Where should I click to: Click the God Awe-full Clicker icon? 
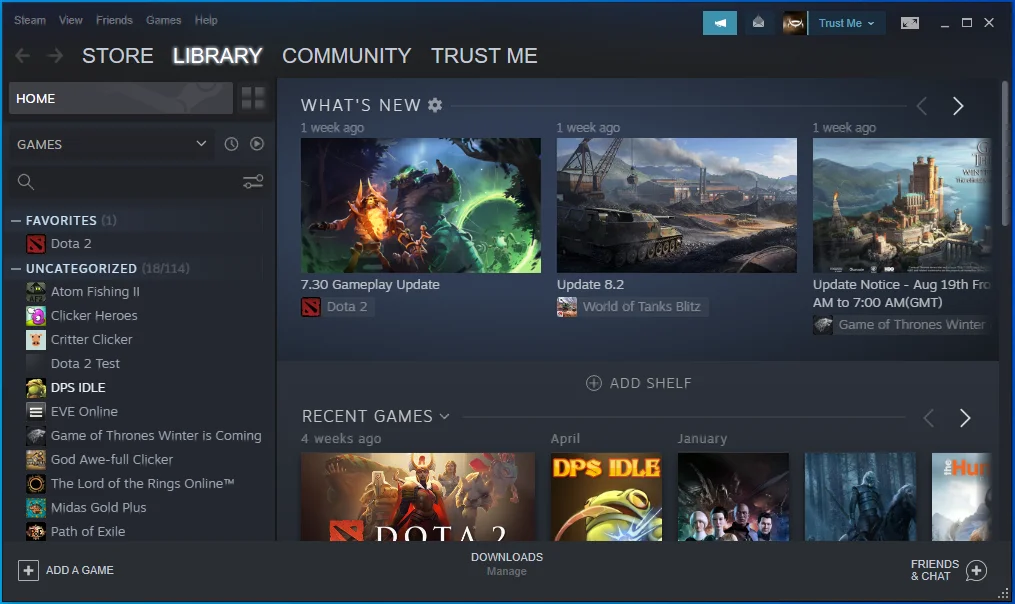pyautogui.click(x=36, y=459)
